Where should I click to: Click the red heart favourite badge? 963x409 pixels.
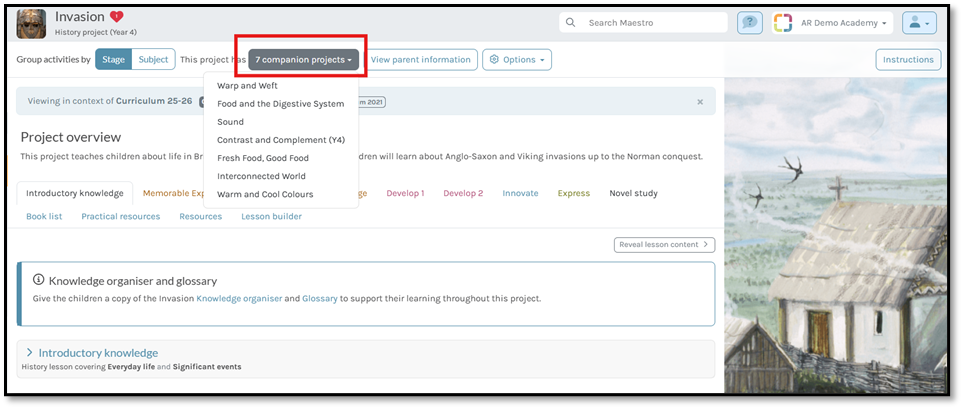coord(117,17)
